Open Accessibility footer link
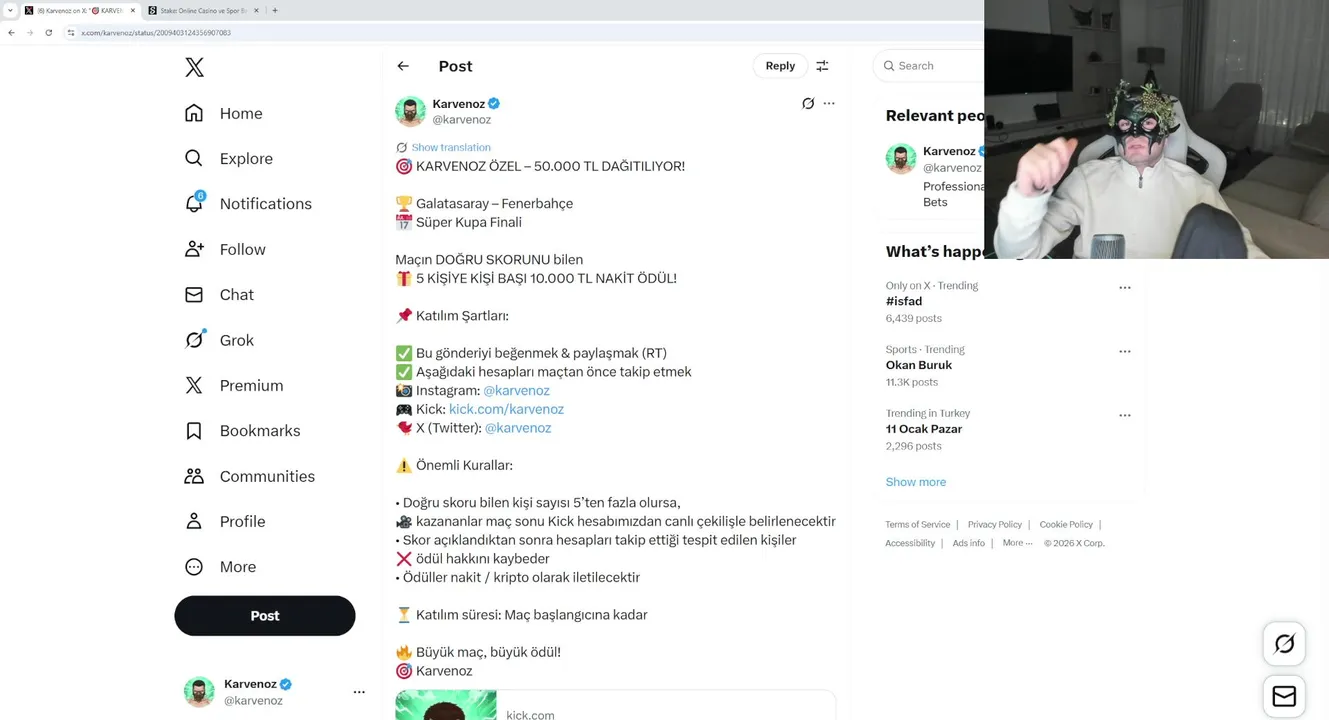Screen dimensions: 1329x720 910,543
